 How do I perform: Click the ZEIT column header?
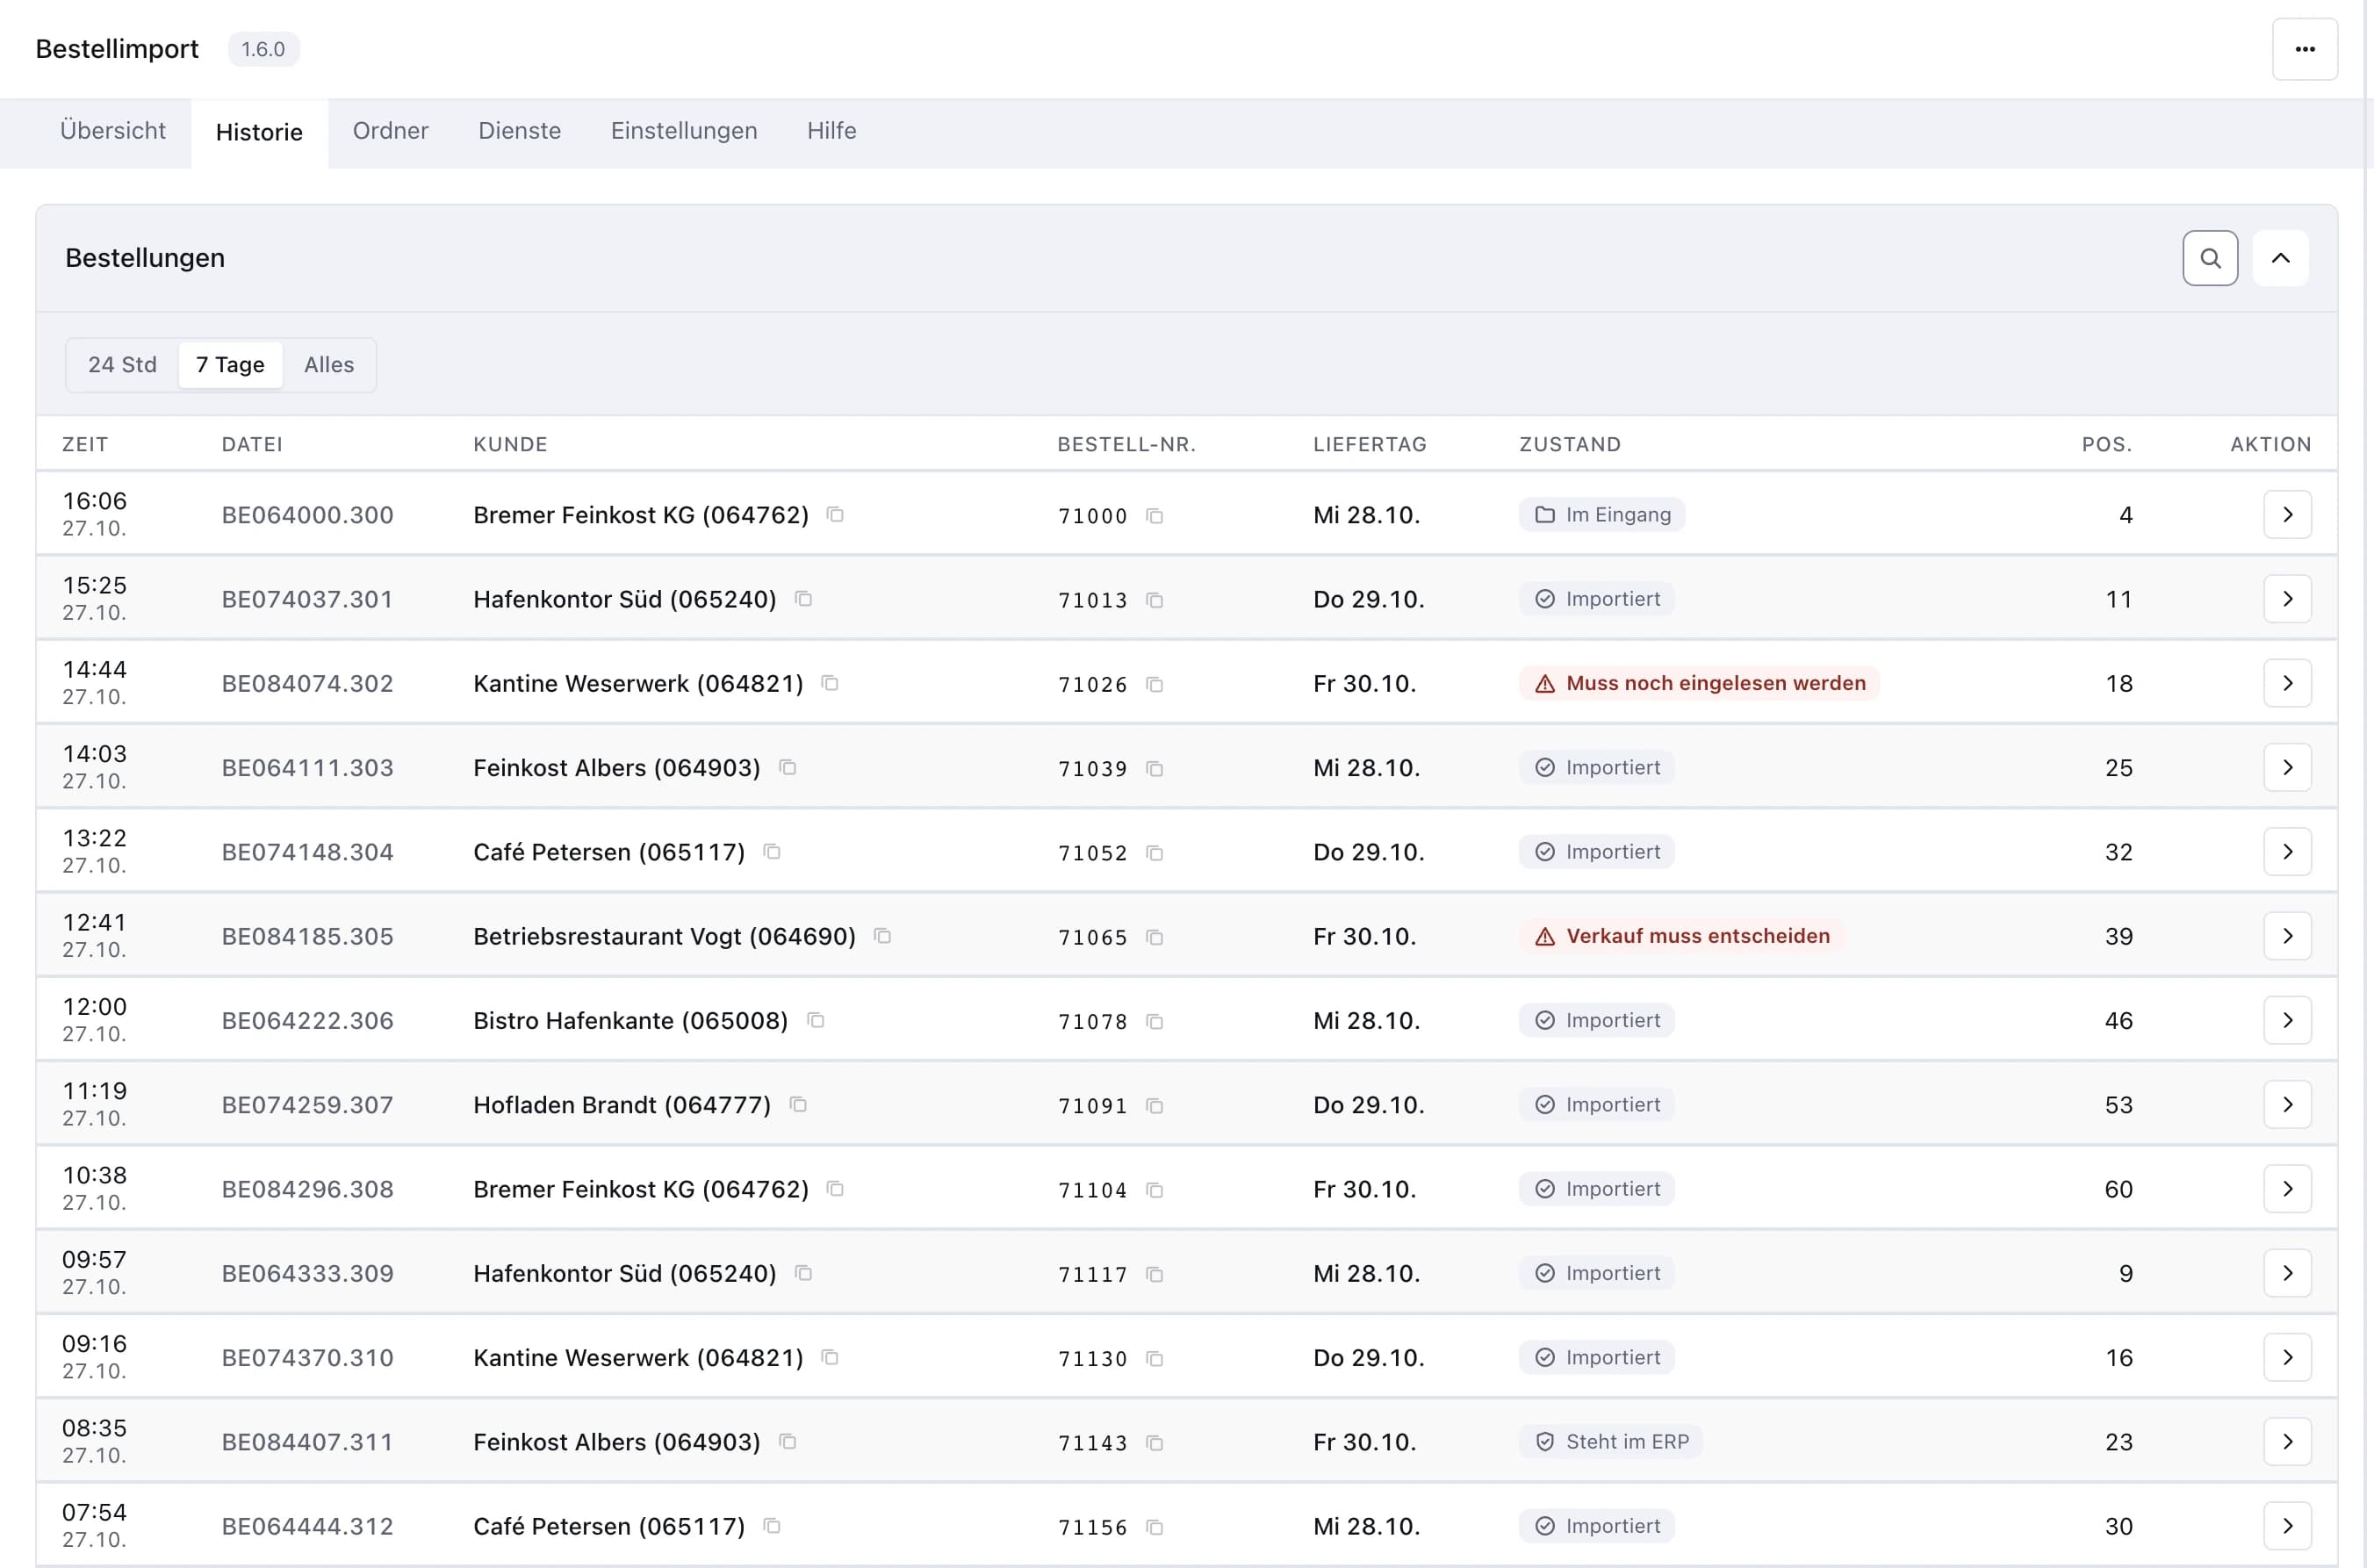point(85,444)
